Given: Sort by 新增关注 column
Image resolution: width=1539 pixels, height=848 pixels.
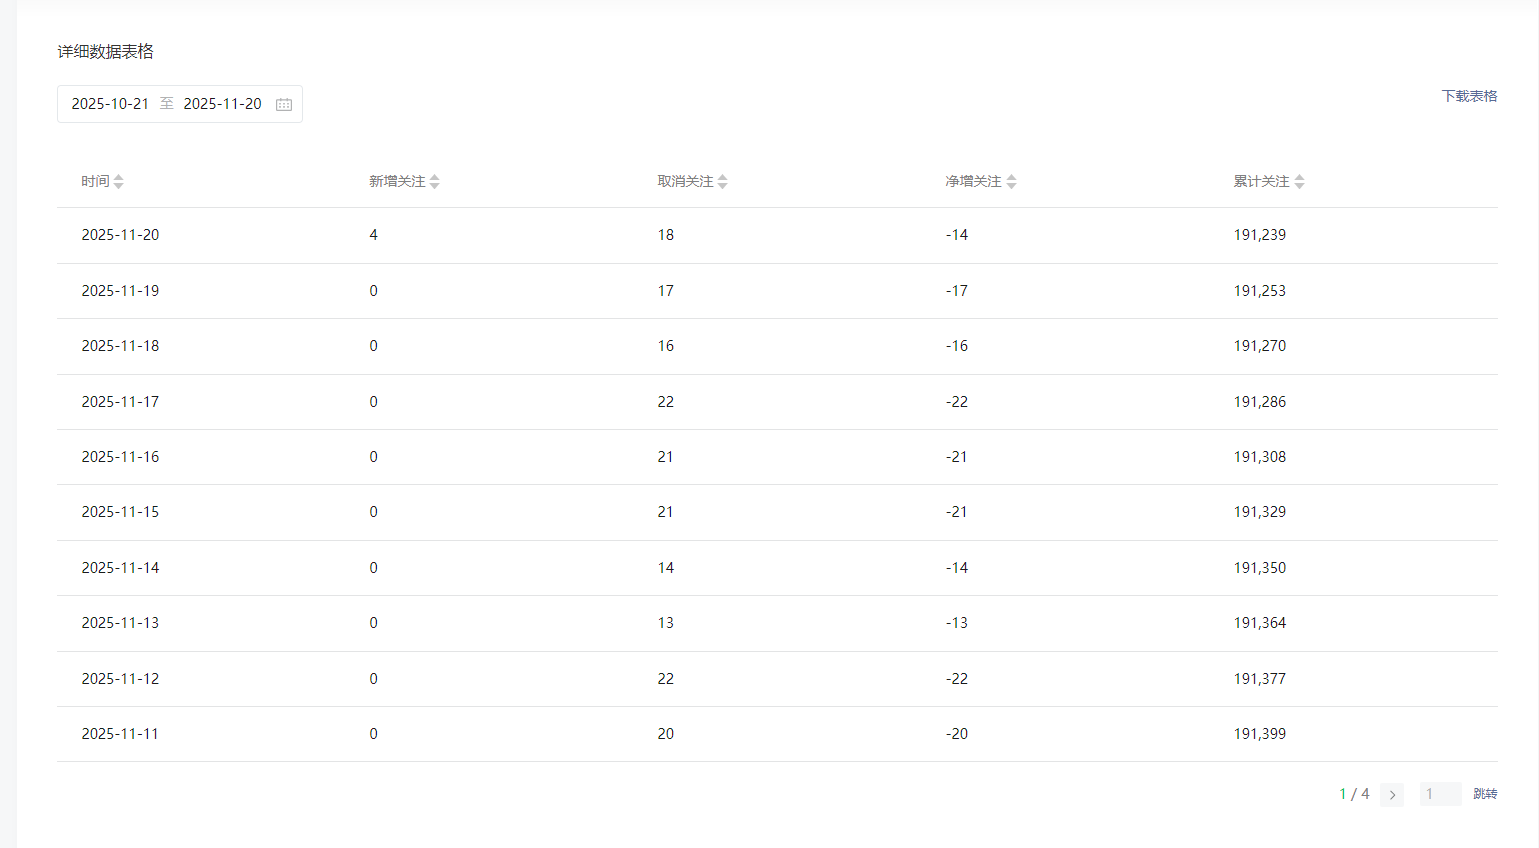Looking at the screenshot, I should [x=434, y=181].
